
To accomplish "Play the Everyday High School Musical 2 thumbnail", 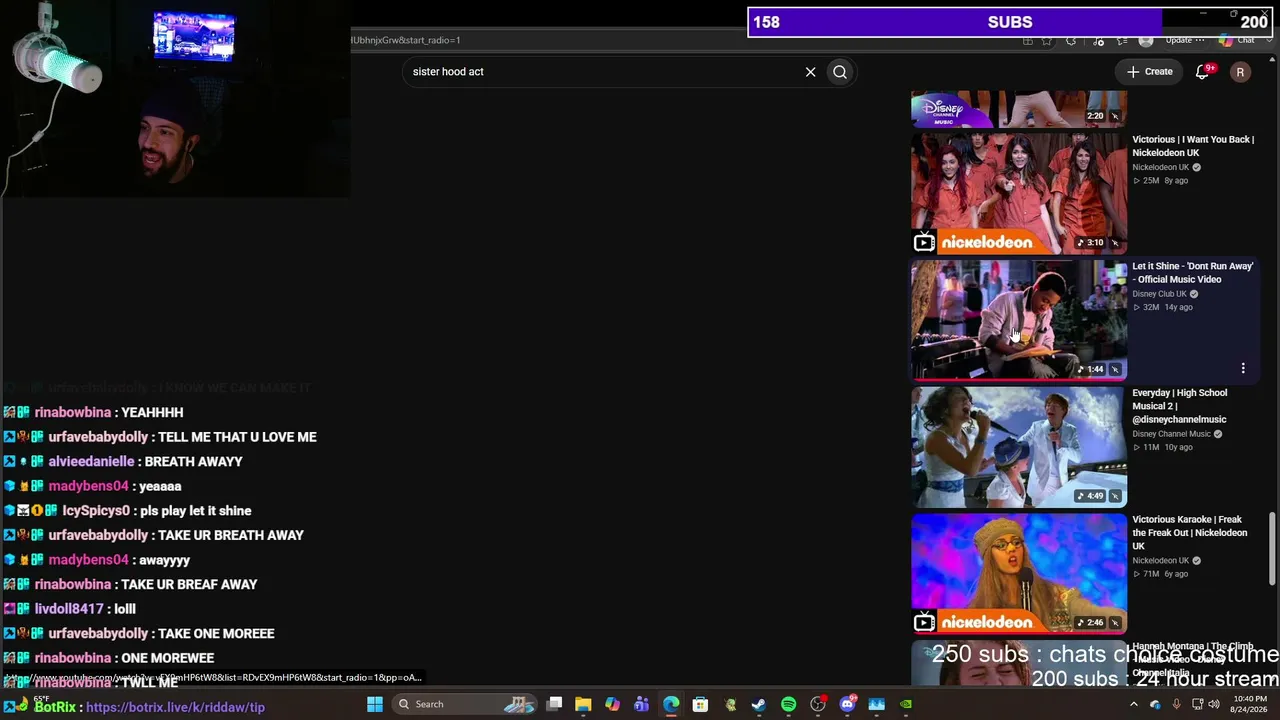I will click(x=1019, y=447).
